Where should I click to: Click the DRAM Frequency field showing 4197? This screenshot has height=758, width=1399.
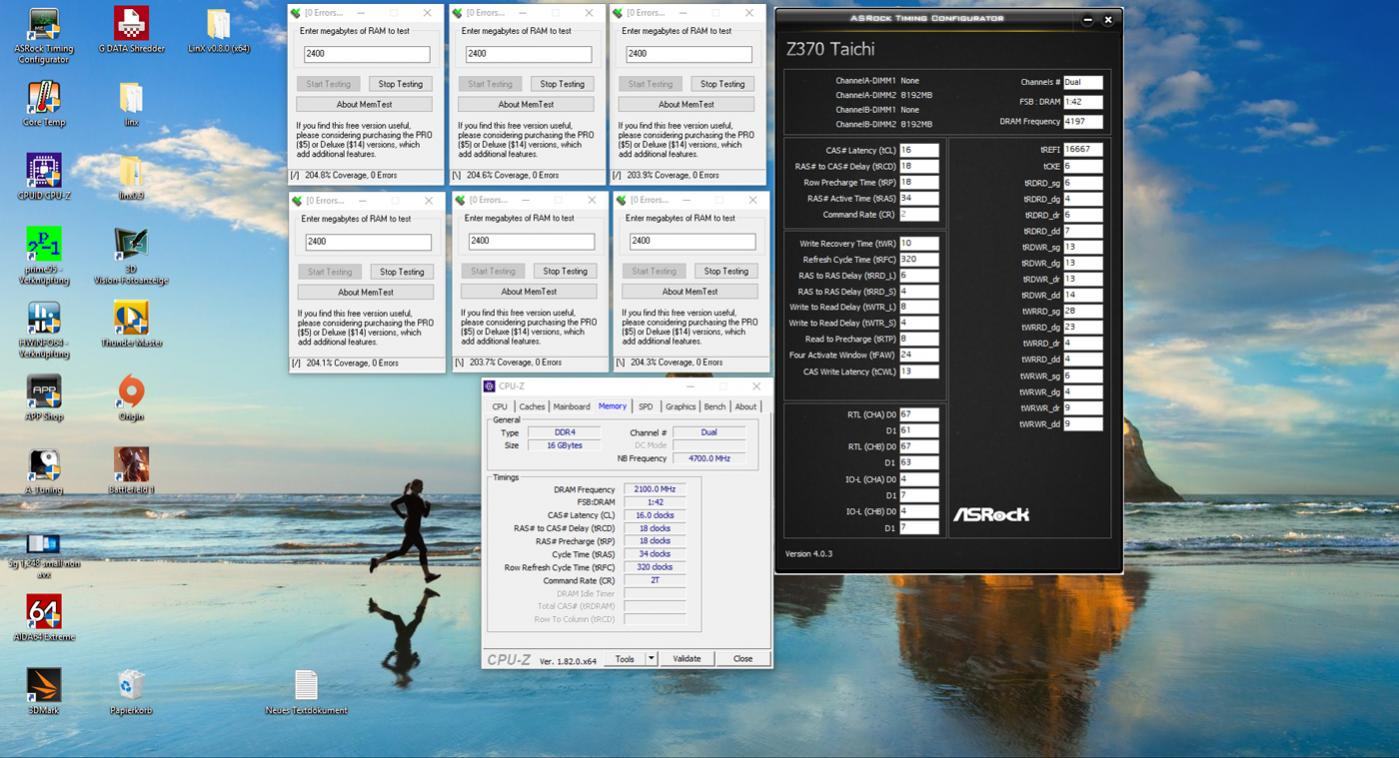pyautogui.click(x=1083, y=121)
